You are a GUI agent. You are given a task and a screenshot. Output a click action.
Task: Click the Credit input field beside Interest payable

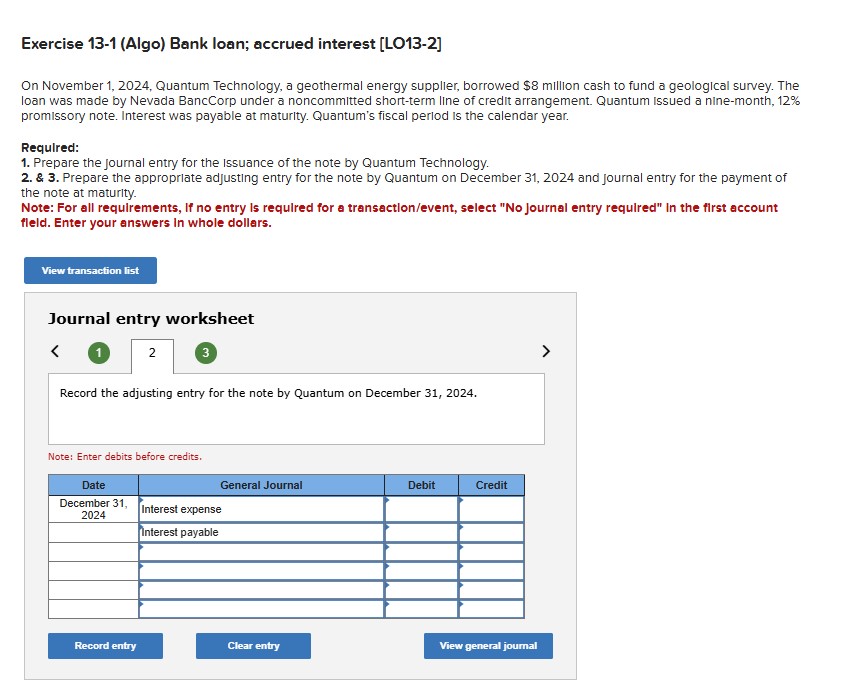(491, 533)
